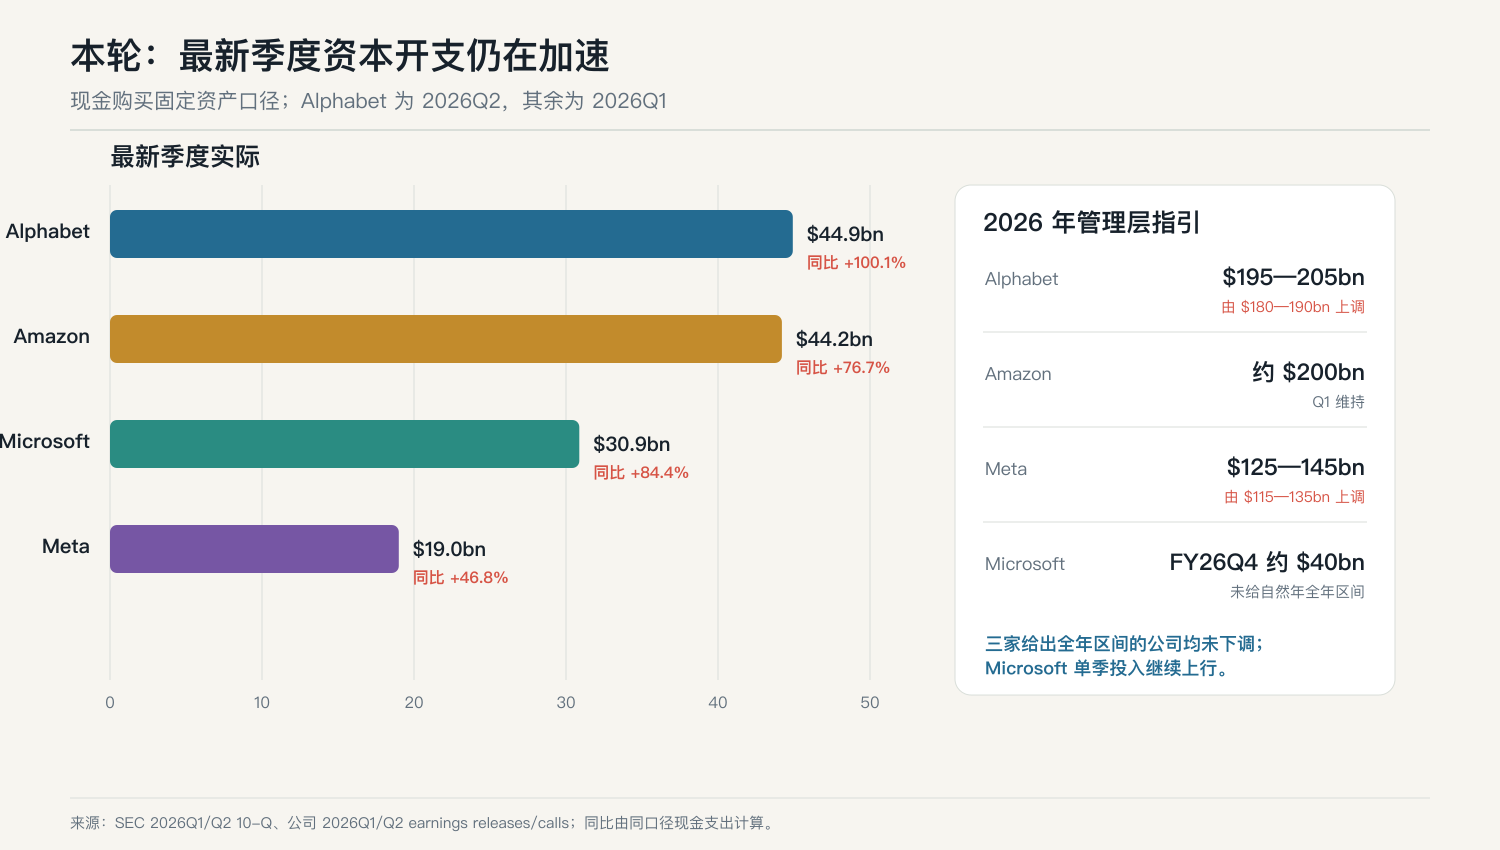Click the Microsoft chart axis label

click(x=45, y=441)
